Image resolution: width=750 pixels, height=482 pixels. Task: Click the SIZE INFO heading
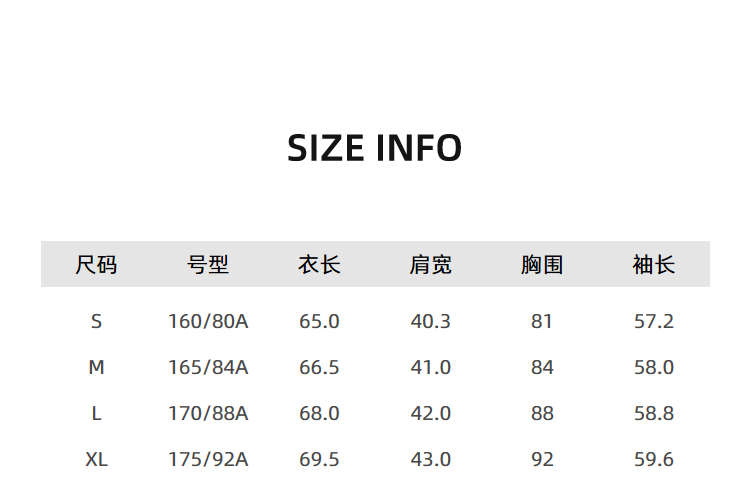coord(375,148)
